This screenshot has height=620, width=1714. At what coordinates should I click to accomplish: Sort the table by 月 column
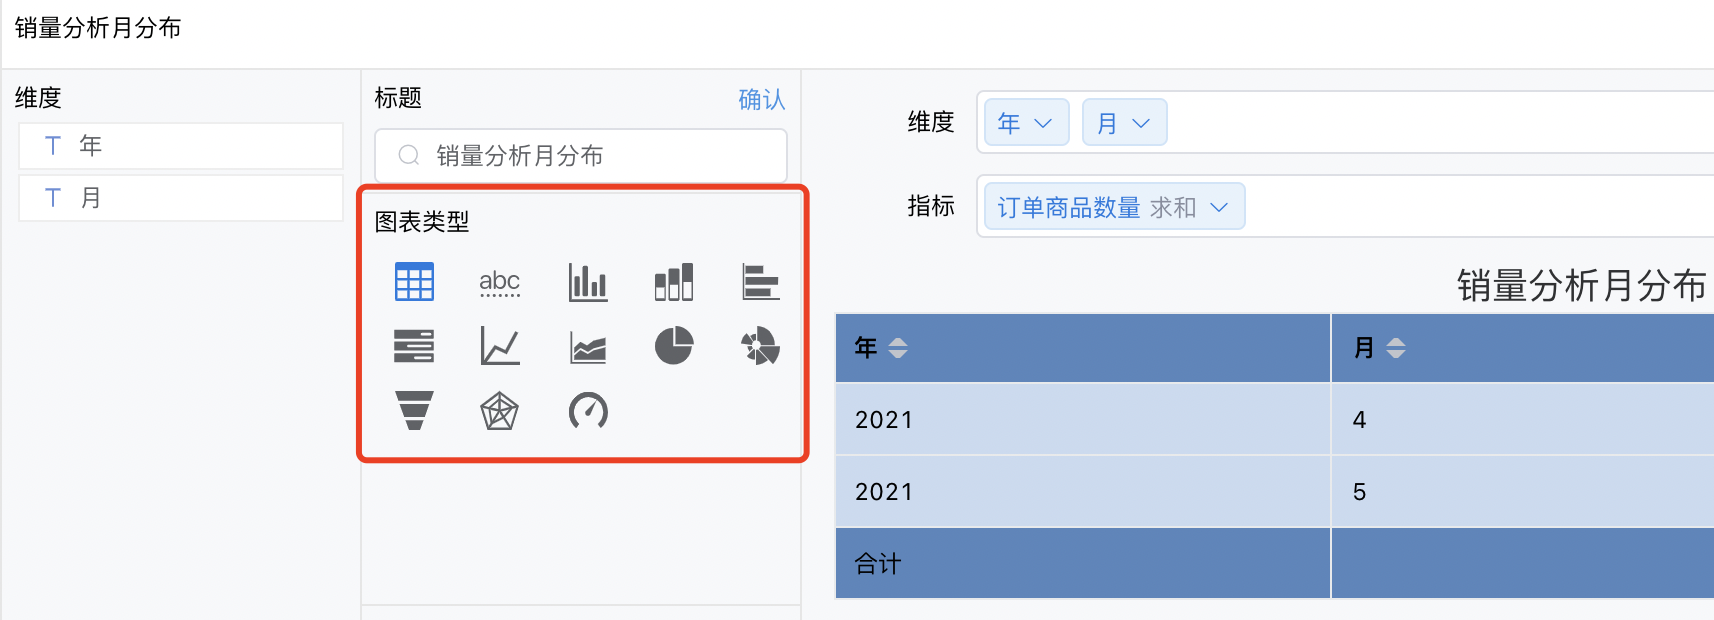[x=1396, y=348]
